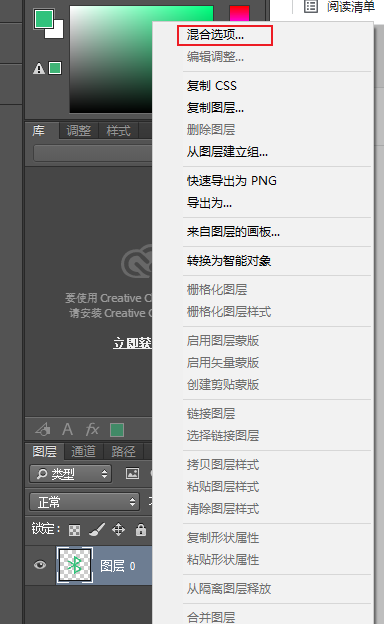This screenshot has width=384, height=624.
Task: Click the add graphic icon in library footer
Action: (43, 429)
